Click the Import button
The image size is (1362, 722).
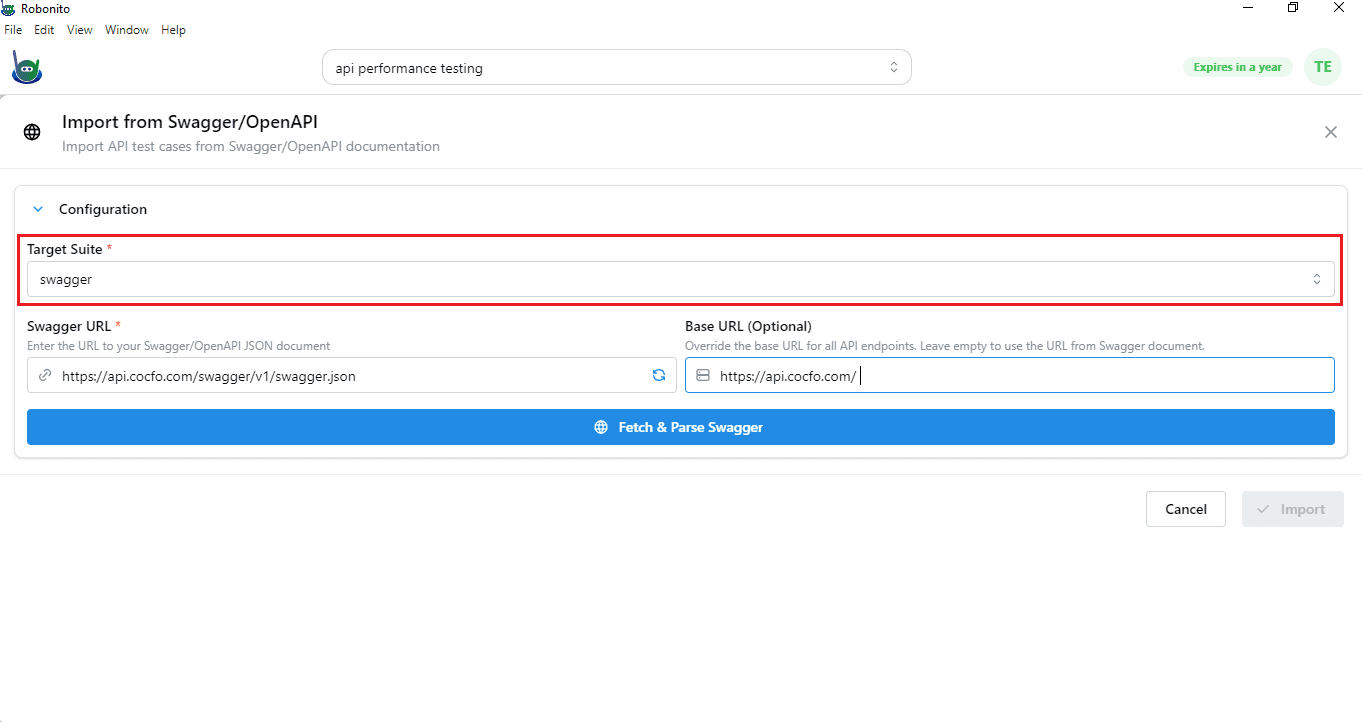click(1293, 509)
